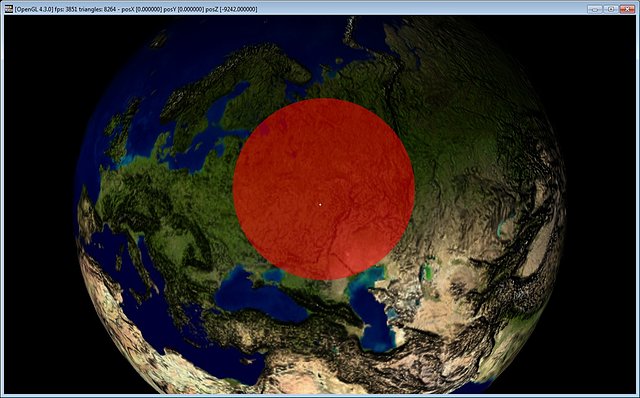Screen dimensions: 640x398
Task: Click the fps and triangles title text
Action: [x=86, y=9]
